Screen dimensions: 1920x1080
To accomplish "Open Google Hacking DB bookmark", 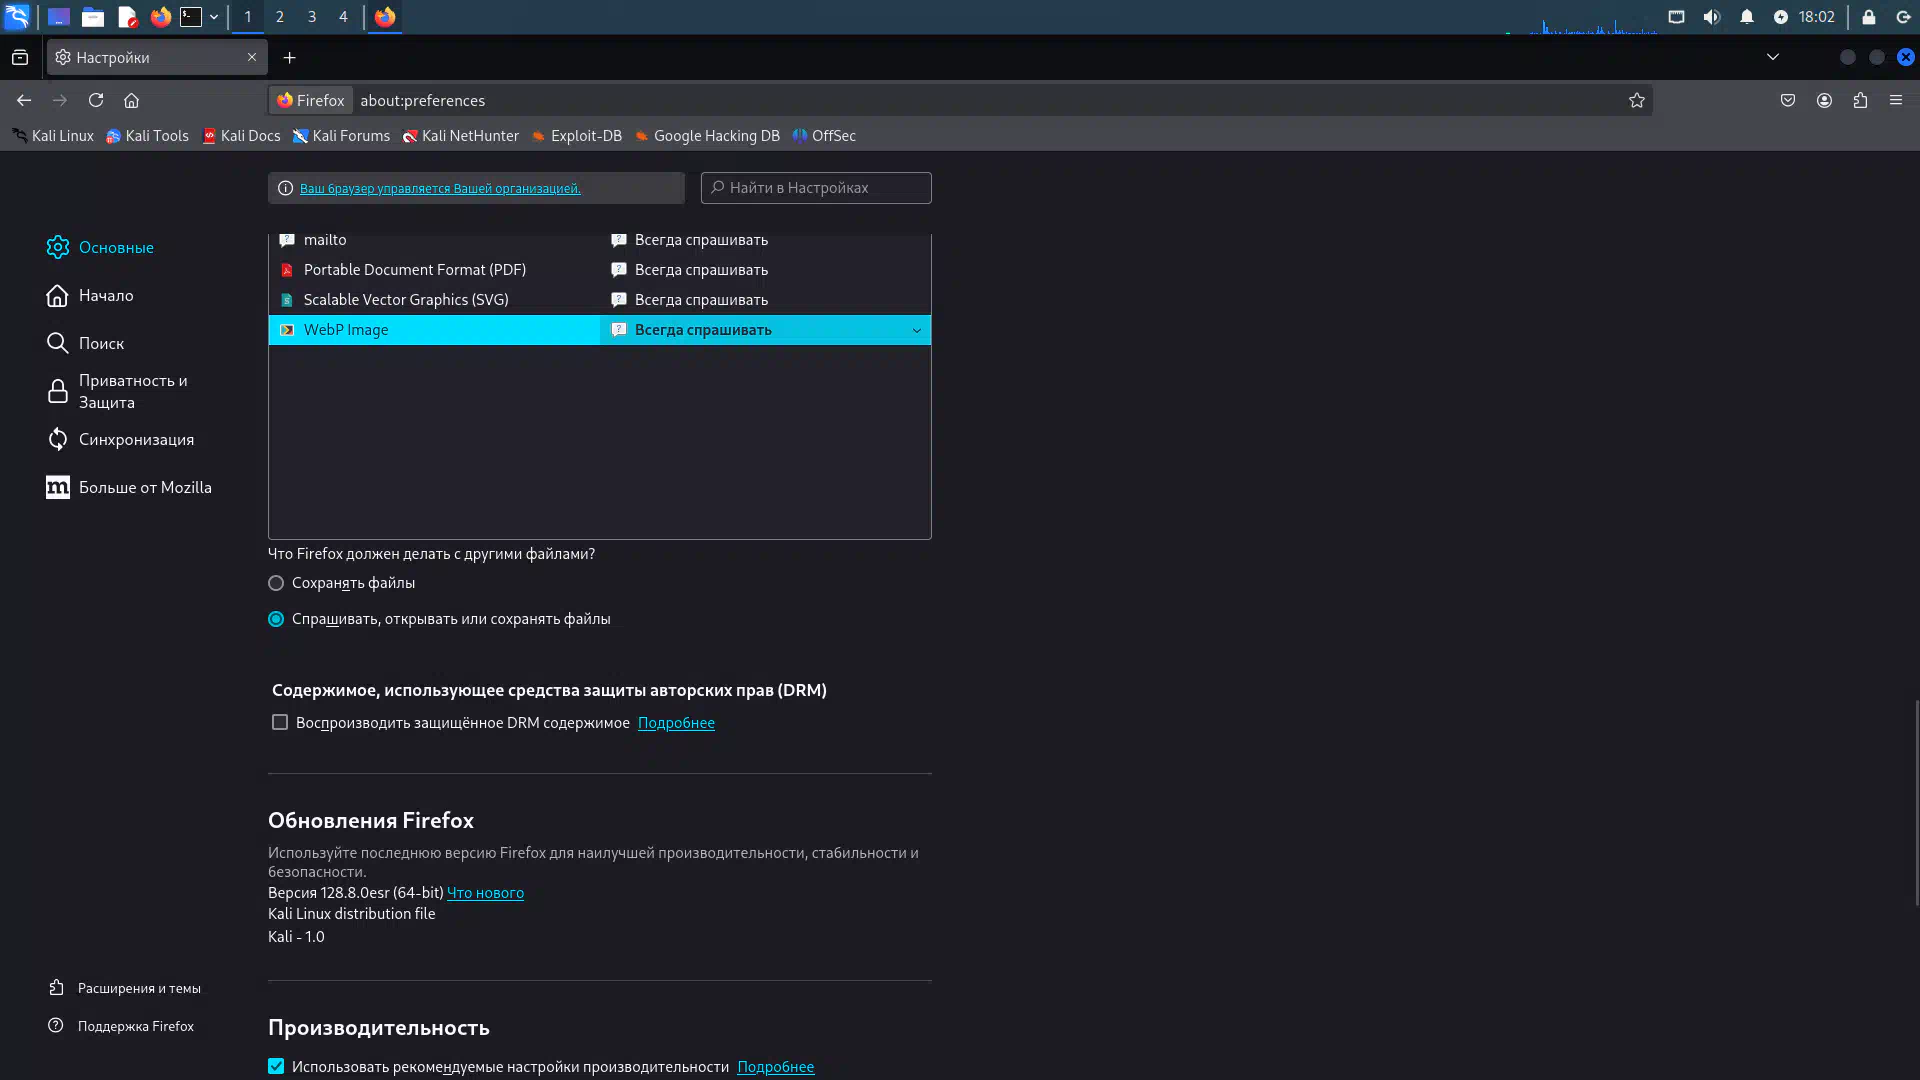I will pos(707,136).
